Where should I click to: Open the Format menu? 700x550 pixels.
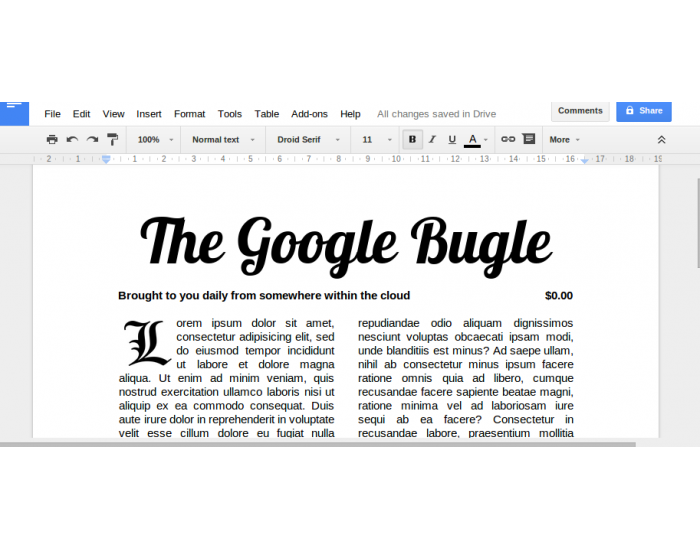(189, 114)
